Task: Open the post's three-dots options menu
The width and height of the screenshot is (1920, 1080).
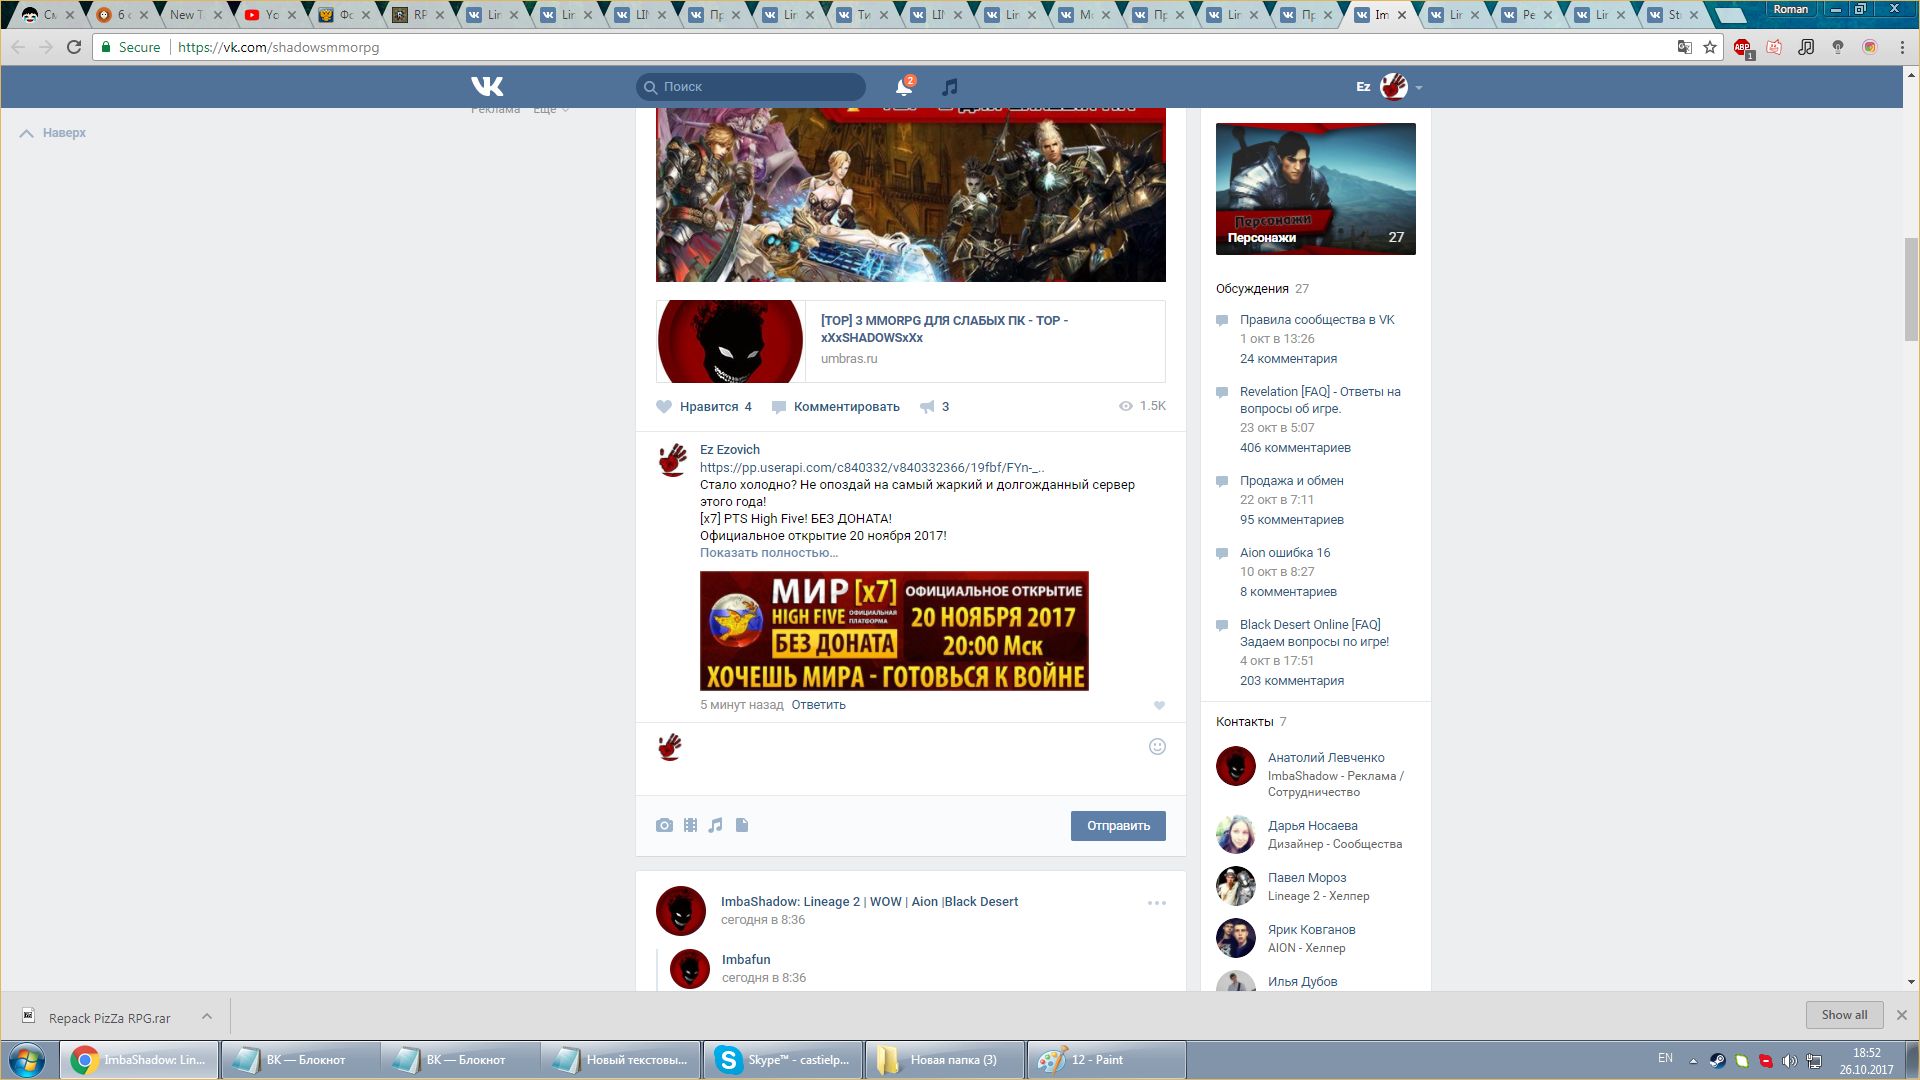Action: (1156, 903)
